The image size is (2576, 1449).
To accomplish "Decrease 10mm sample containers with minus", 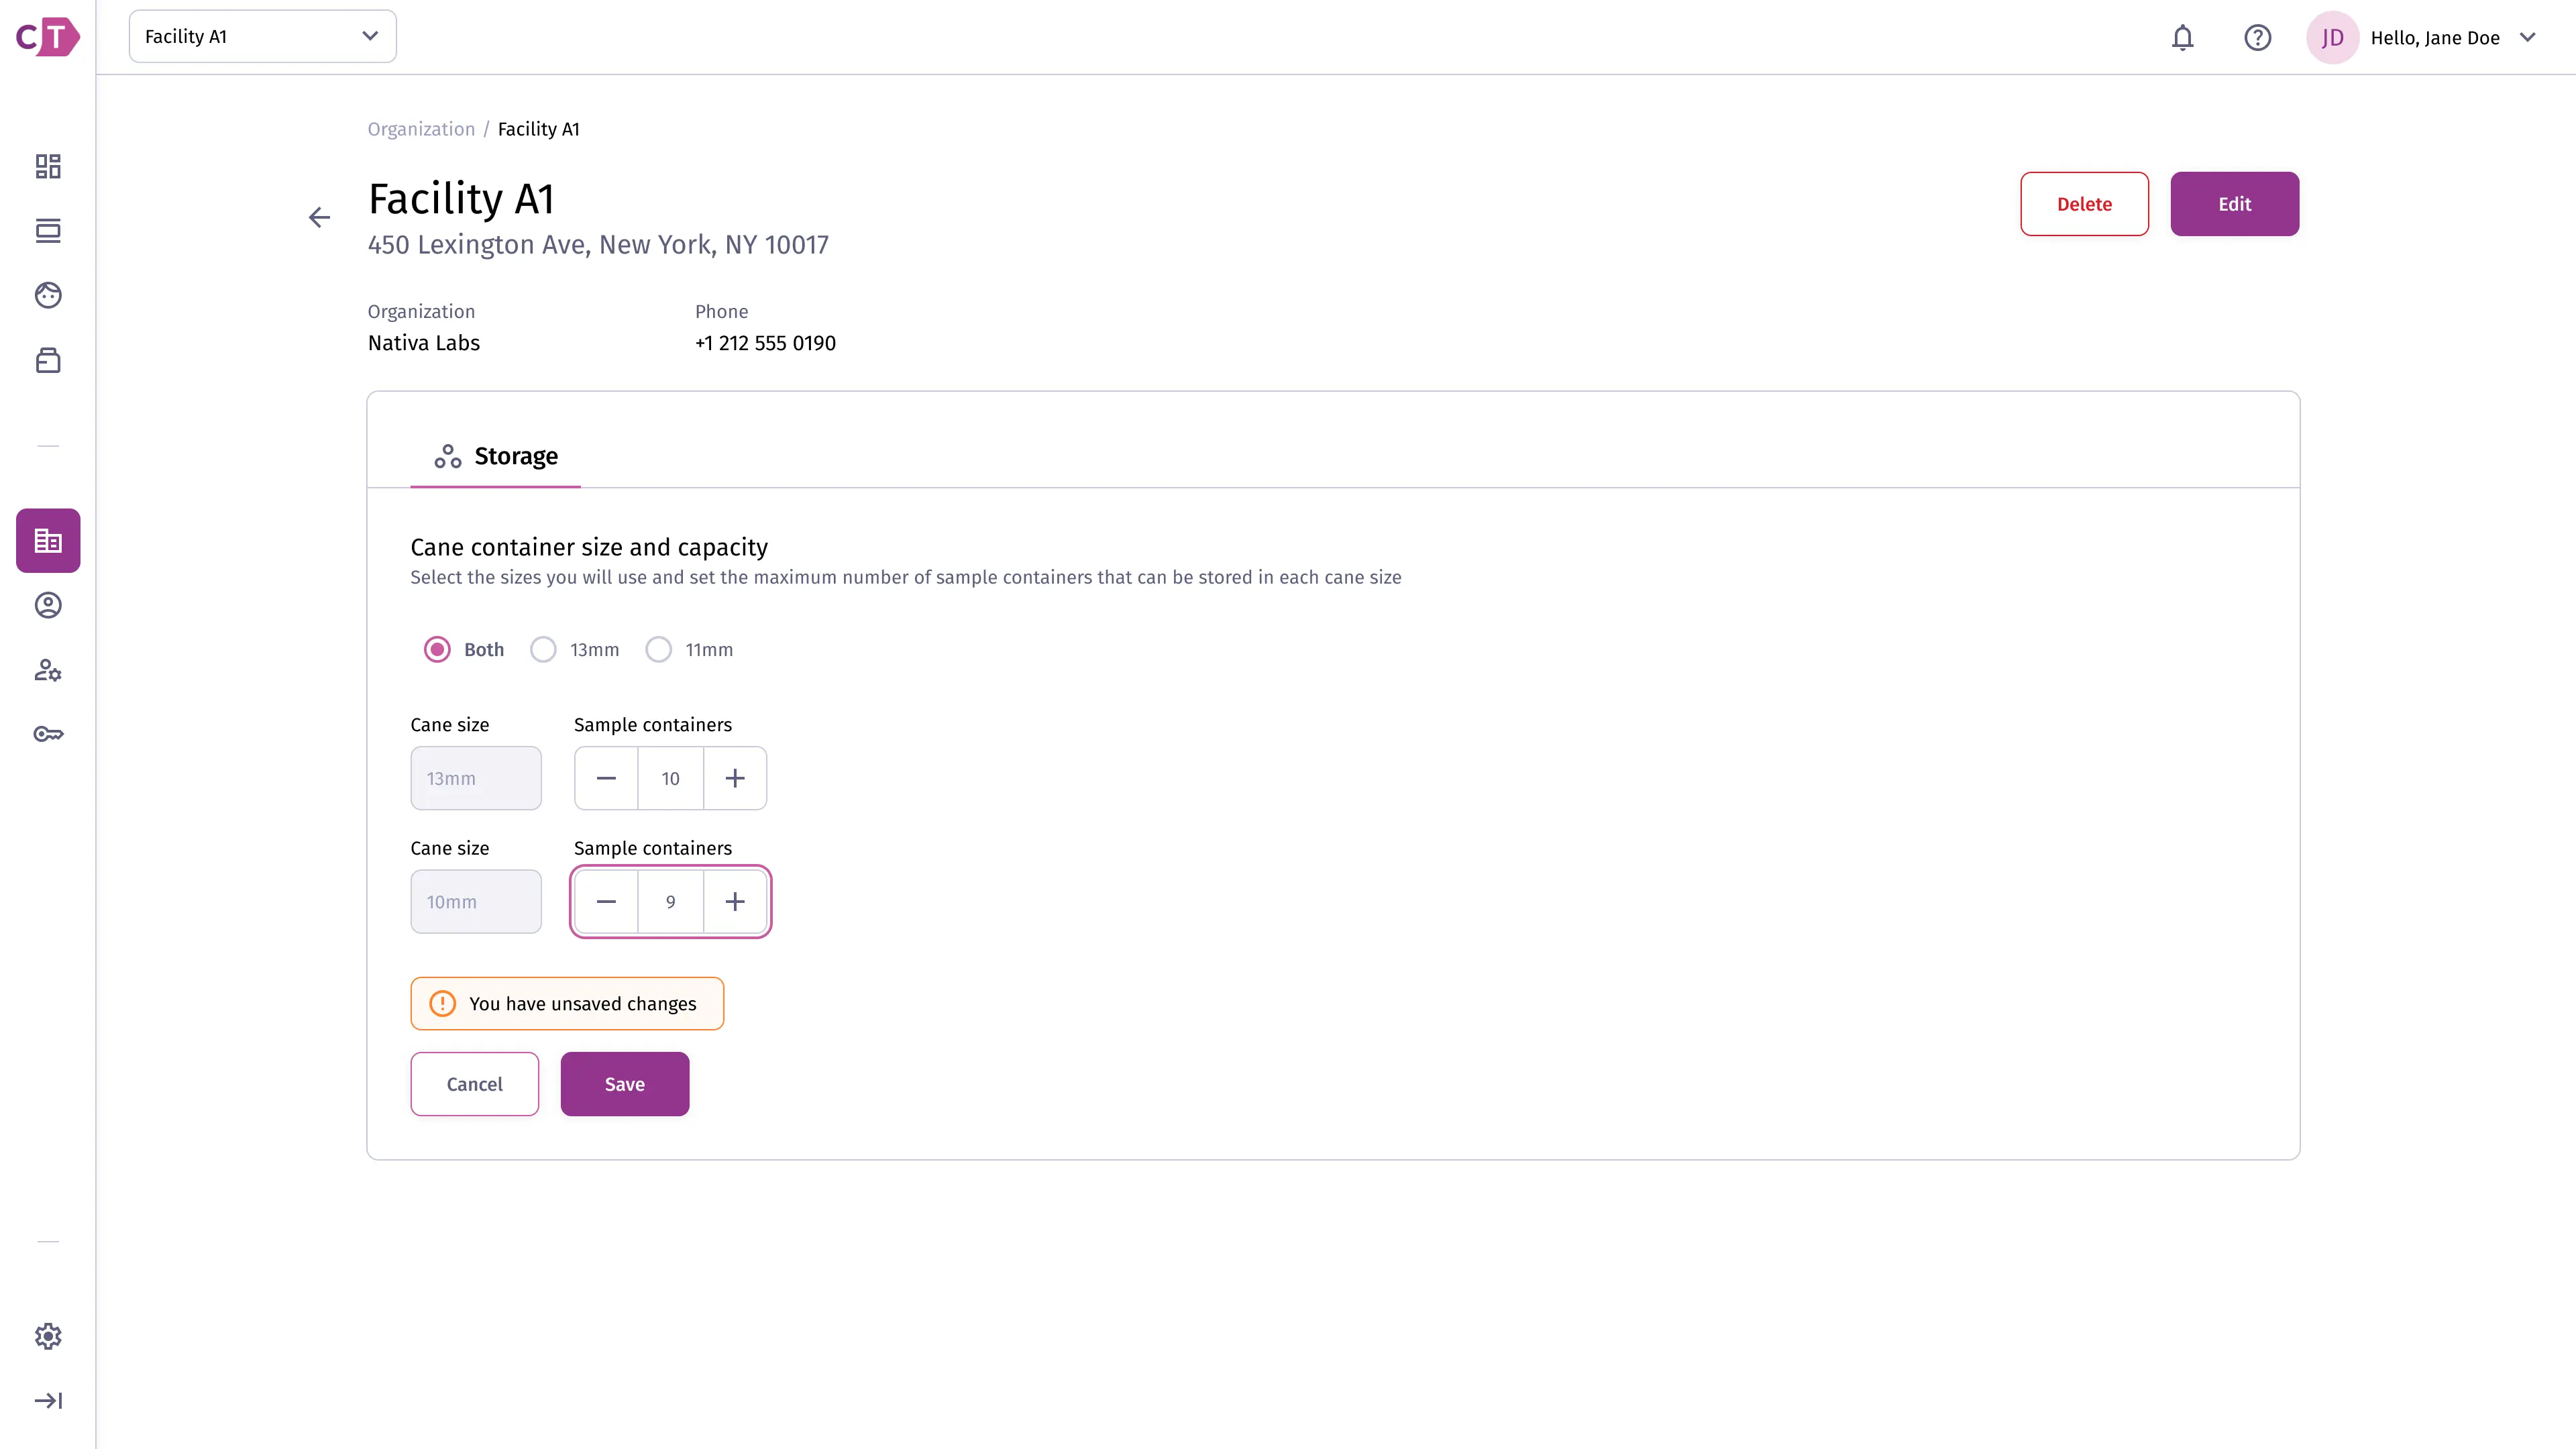I will point(606,901).
